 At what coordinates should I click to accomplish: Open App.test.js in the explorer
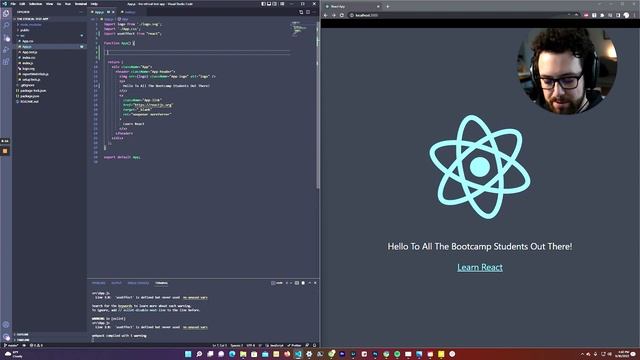click(49, 52)
